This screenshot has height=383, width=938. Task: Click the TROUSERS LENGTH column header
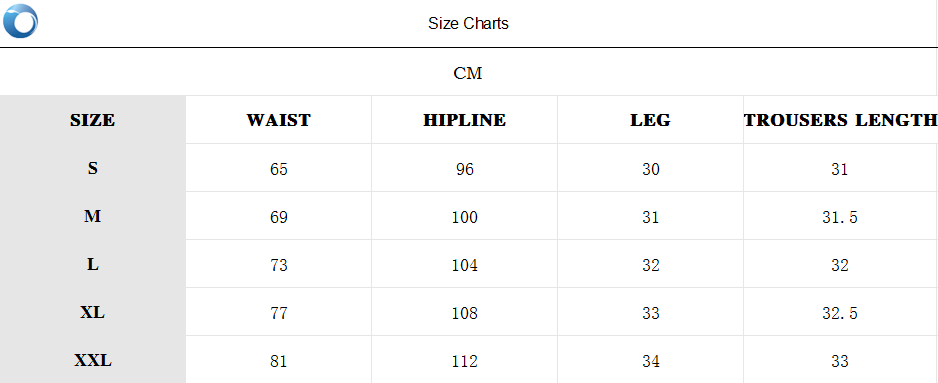coord(840,120)
